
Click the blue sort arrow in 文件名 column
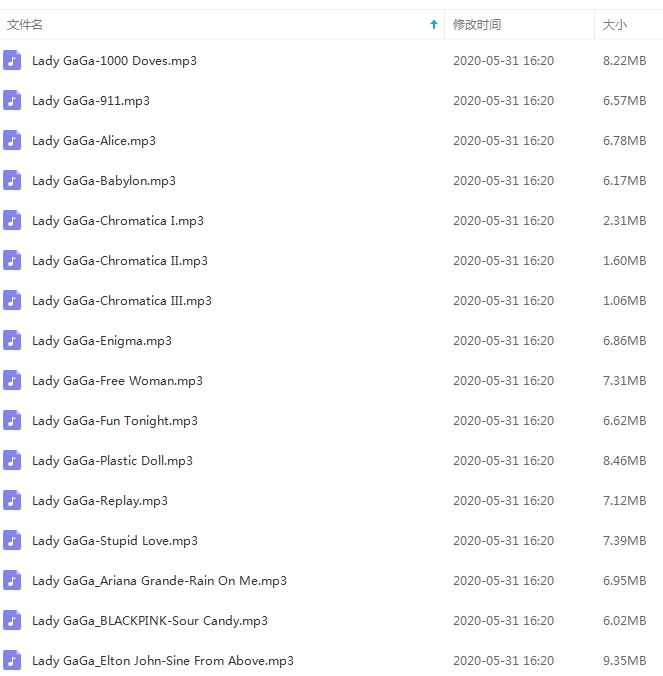click(x=434, y=25)
